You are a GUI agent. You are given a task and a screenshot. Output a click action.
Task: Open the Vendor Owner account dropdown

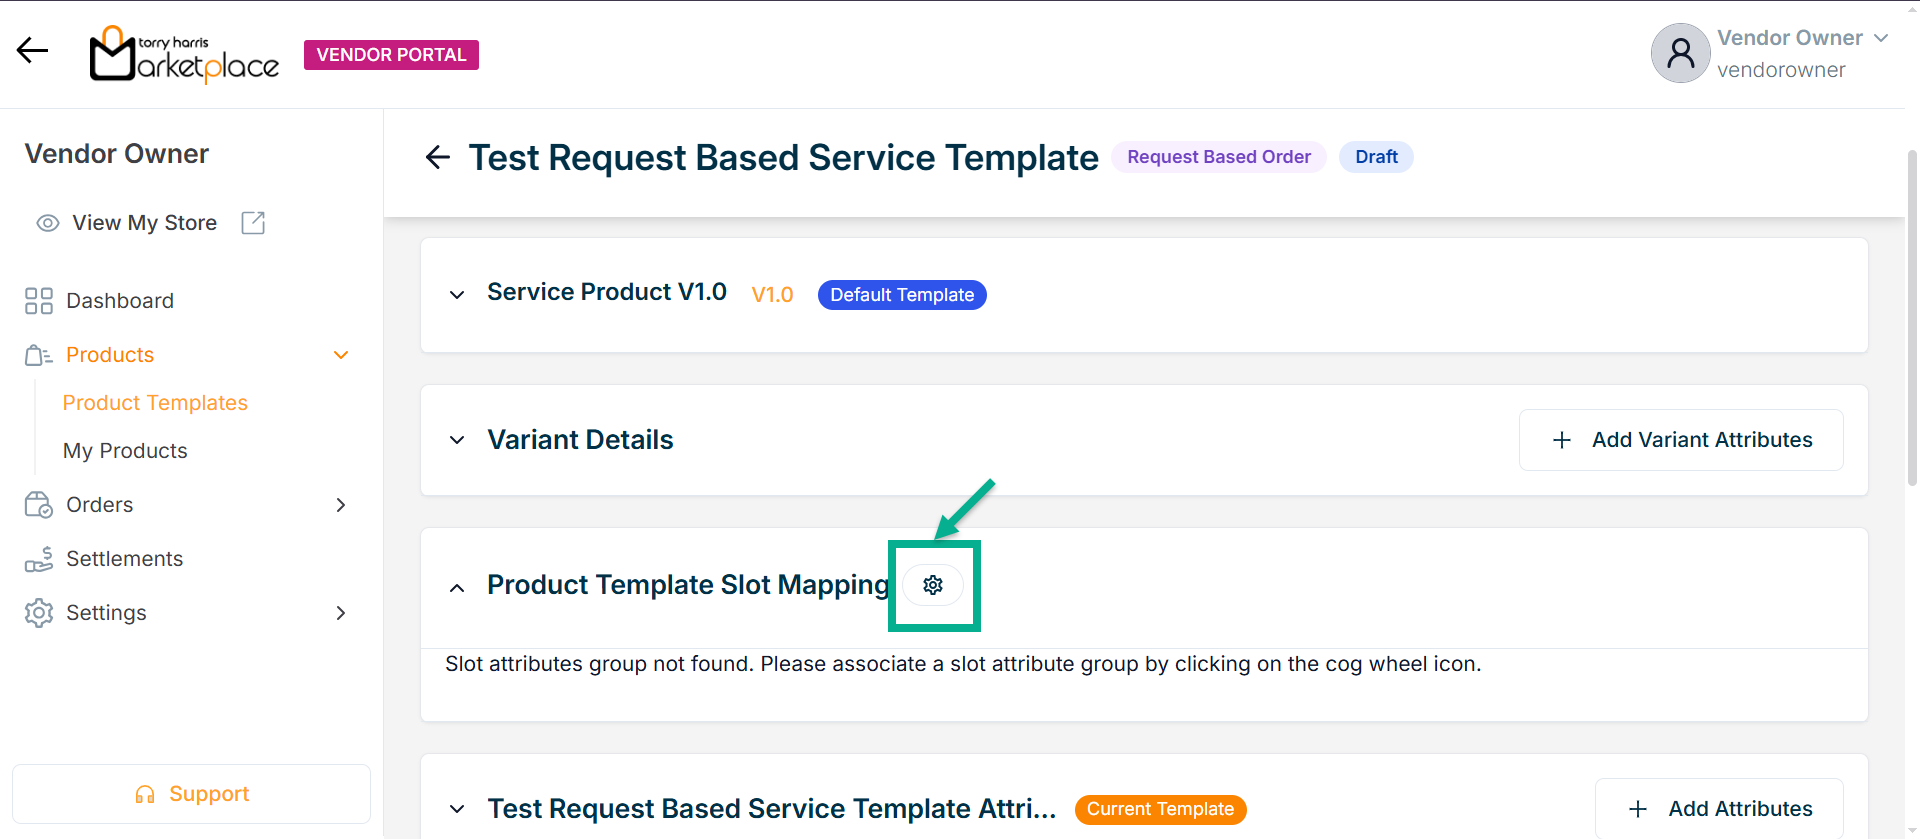[x=1881, y=38]
